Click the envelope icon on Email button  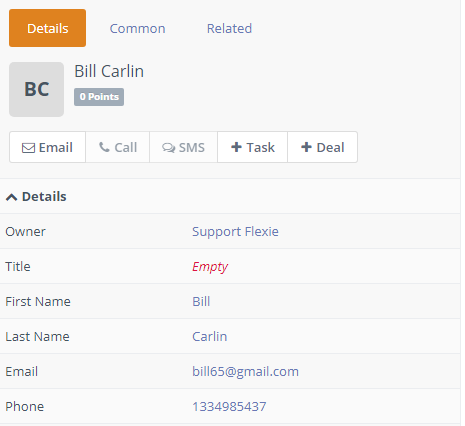[x=28, y=148]
